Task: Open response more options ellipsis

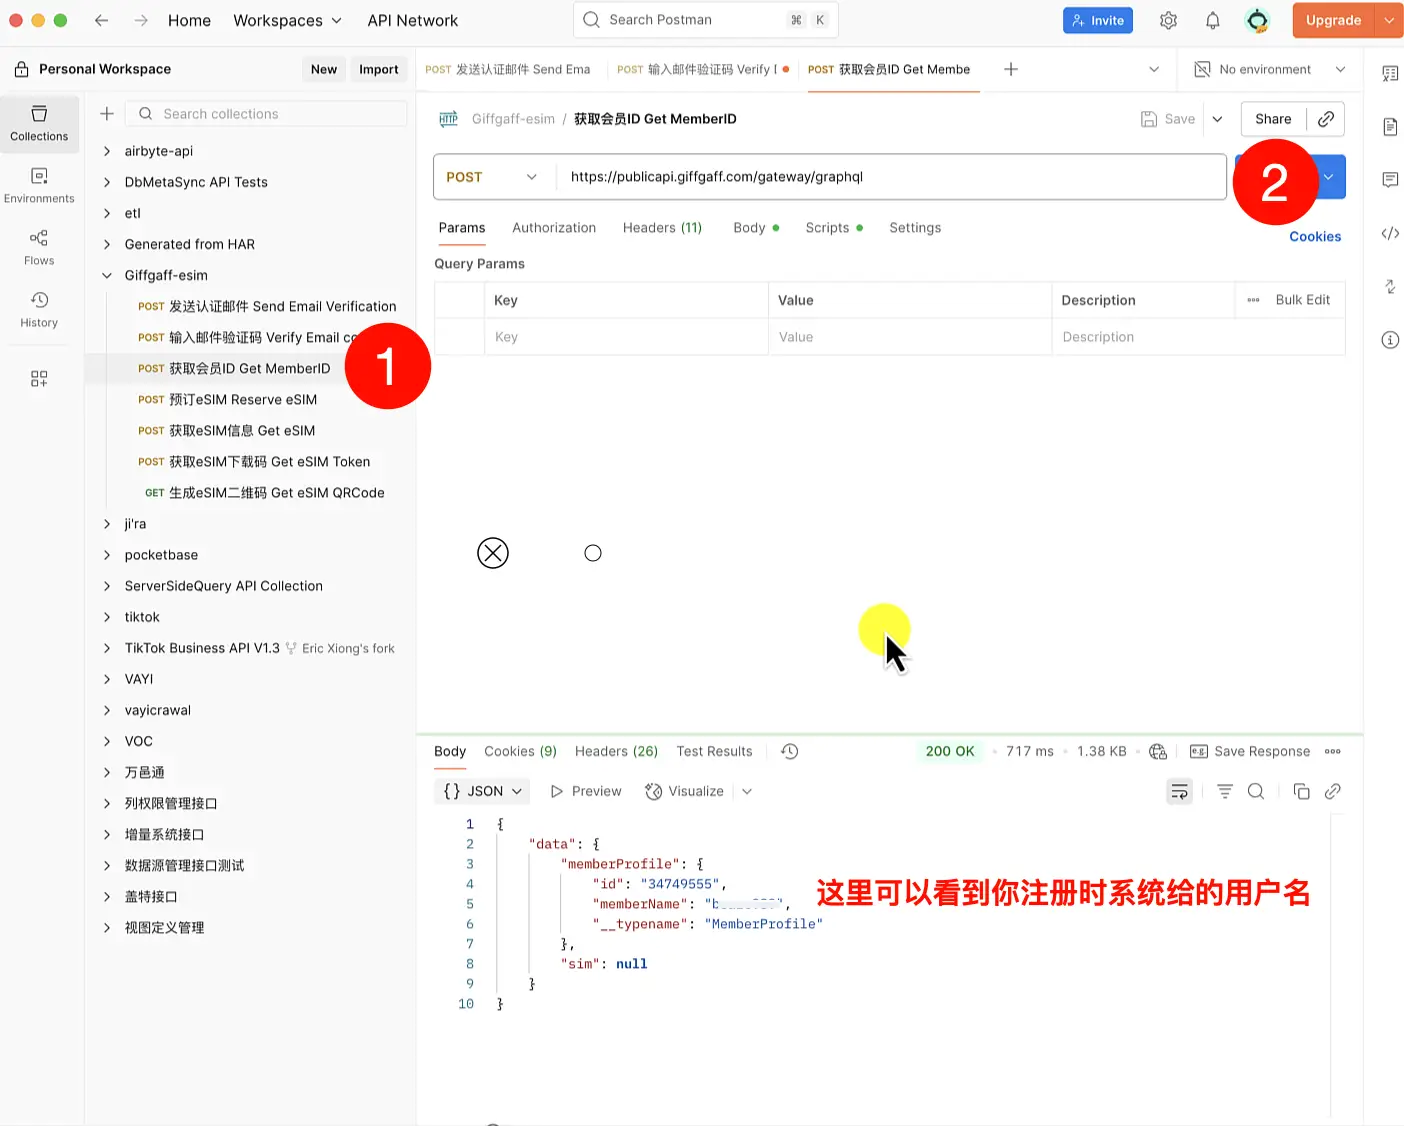Action: 1332,751
